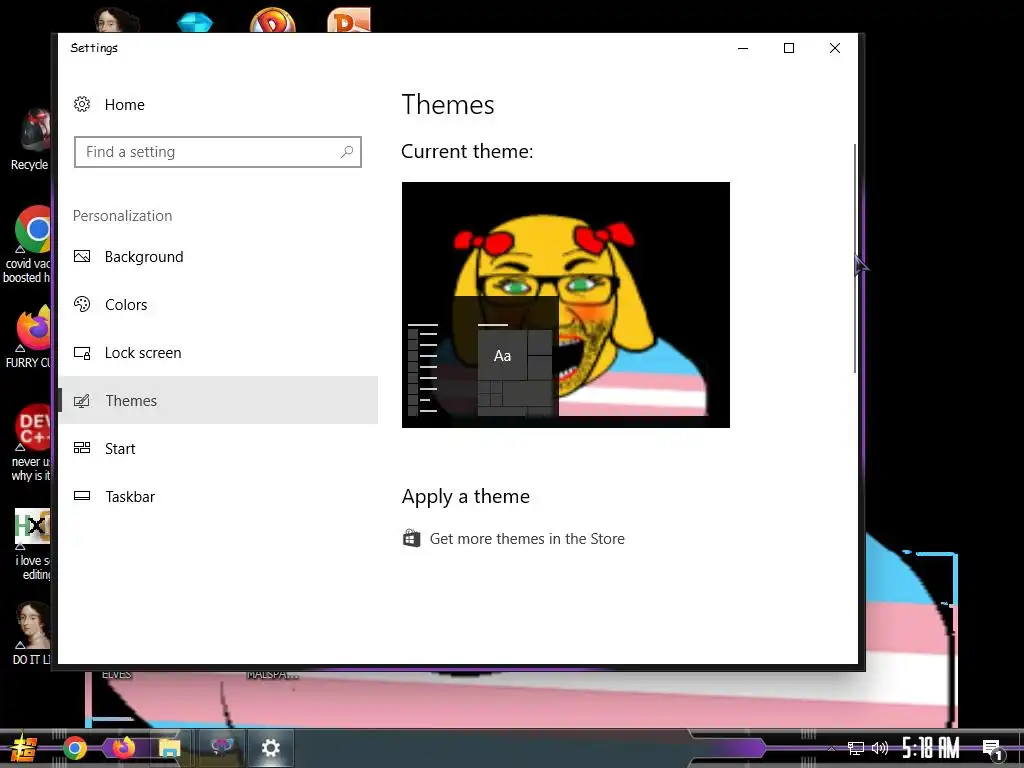1024x768 pixels.
Task: Open File Explorer from the taskbar
Action: (x=169, y=748)
